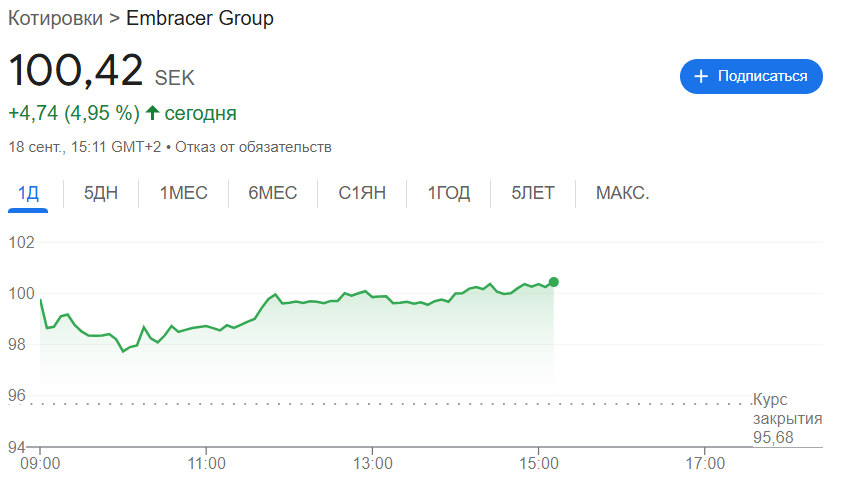Select the С1ЯН year-to-date tab
Image resolution: width=867 pixels, height=480 pixels.
(x=362, y=193)
